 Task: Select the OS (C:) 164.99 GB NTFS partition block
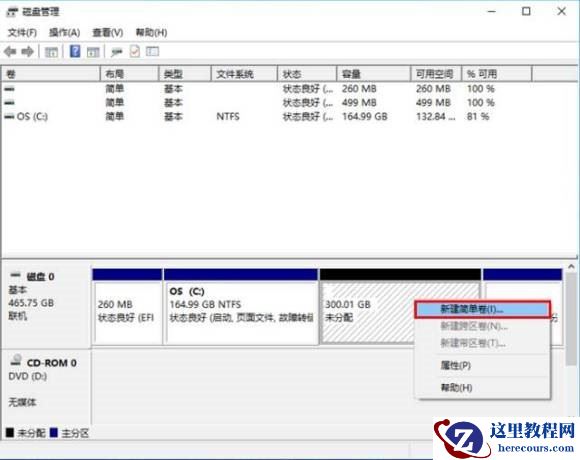tap(241, 307)
